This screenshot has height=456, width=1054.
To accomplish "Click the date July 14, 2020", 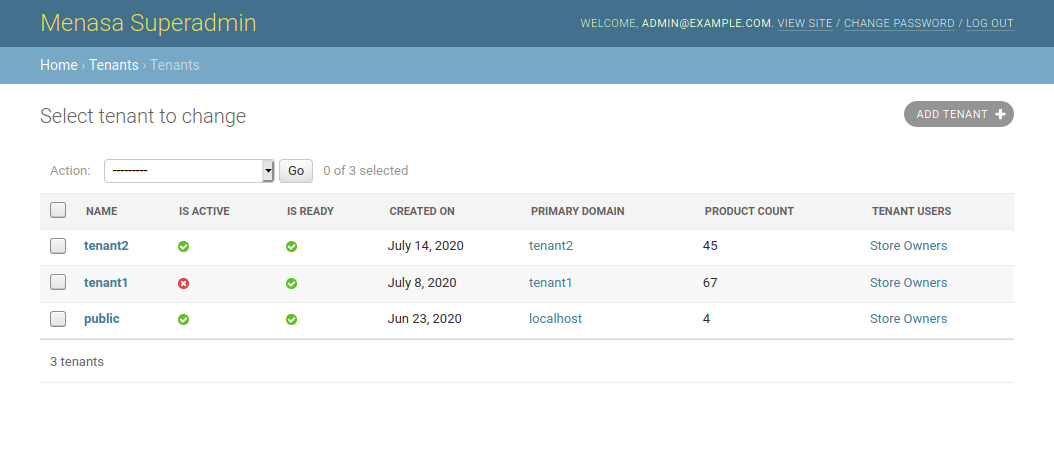I will pos(425,245).
